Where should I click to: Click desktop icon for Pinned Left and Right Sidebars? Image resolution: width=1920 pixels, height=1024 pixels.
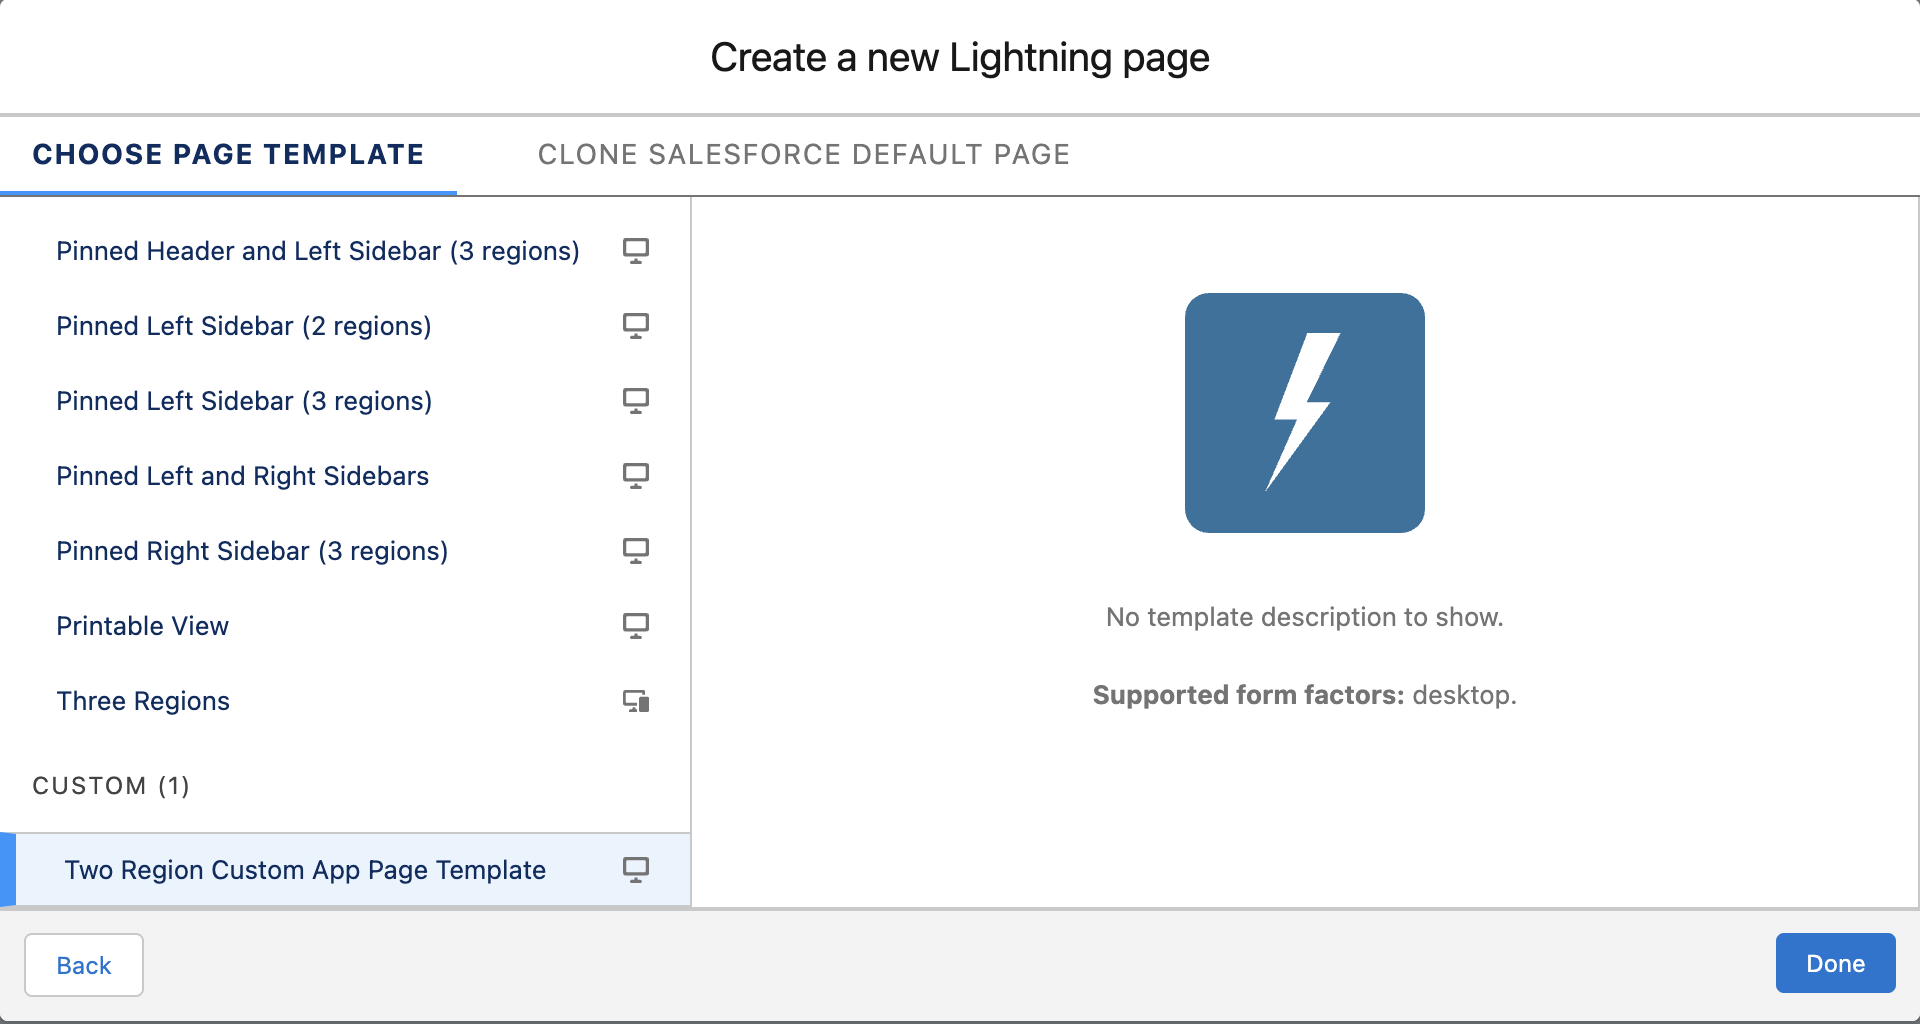tap(636, 476)
